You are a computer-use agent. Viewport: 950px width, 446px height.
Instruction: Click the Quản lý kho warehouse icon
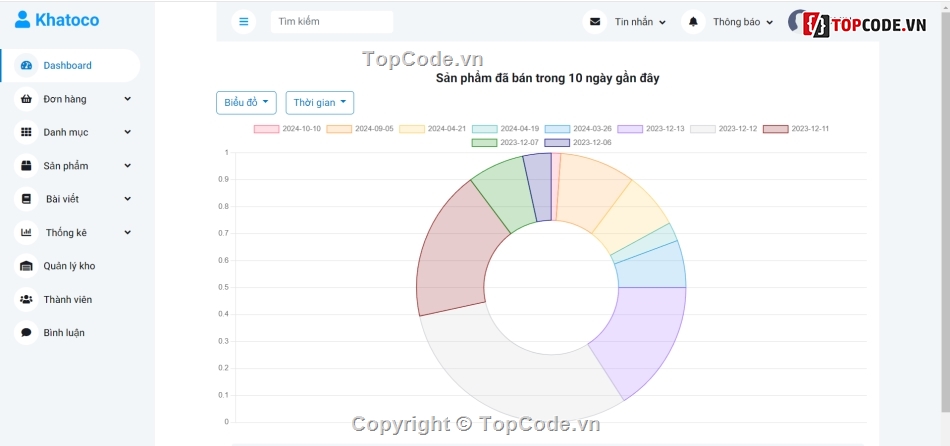(x=26, y=266)
